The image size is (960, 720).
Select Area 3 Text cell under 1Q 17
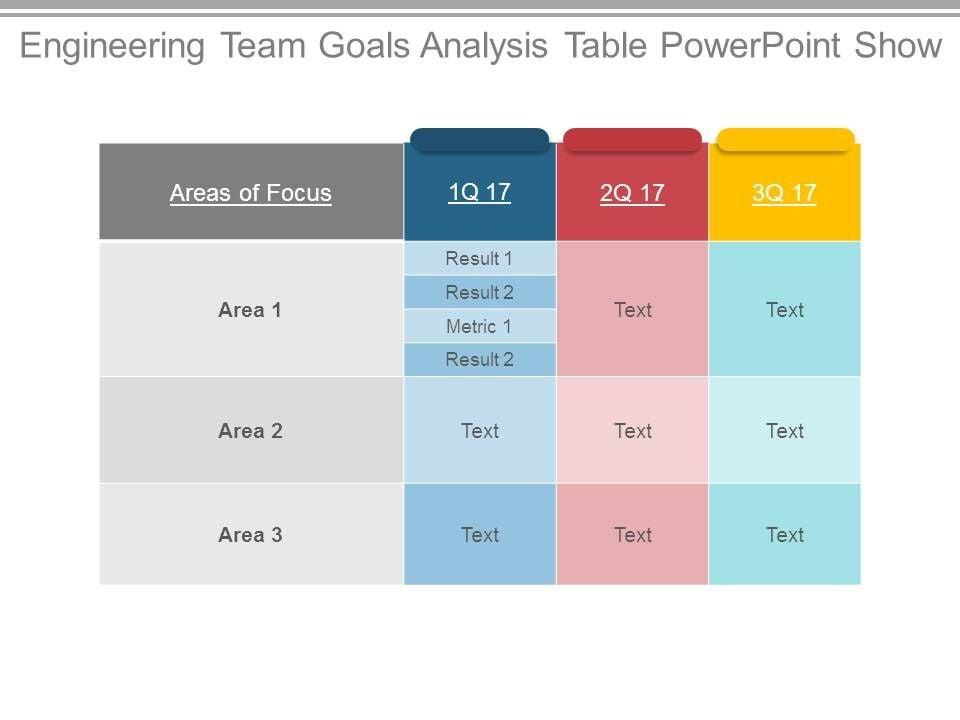(480, 535)
